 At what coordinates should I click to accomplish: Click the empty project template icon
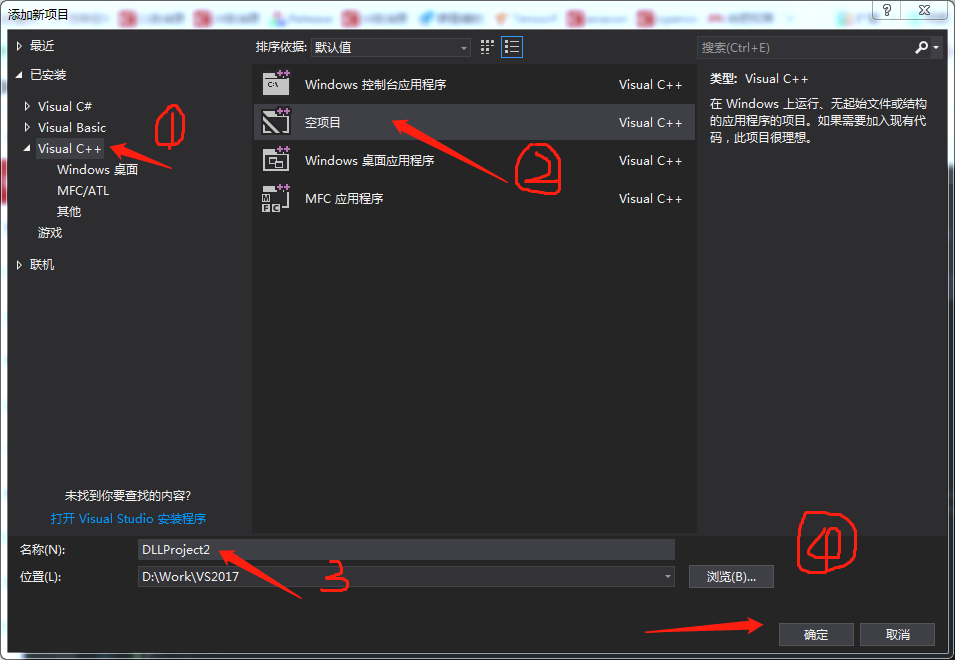click(276, 121)
